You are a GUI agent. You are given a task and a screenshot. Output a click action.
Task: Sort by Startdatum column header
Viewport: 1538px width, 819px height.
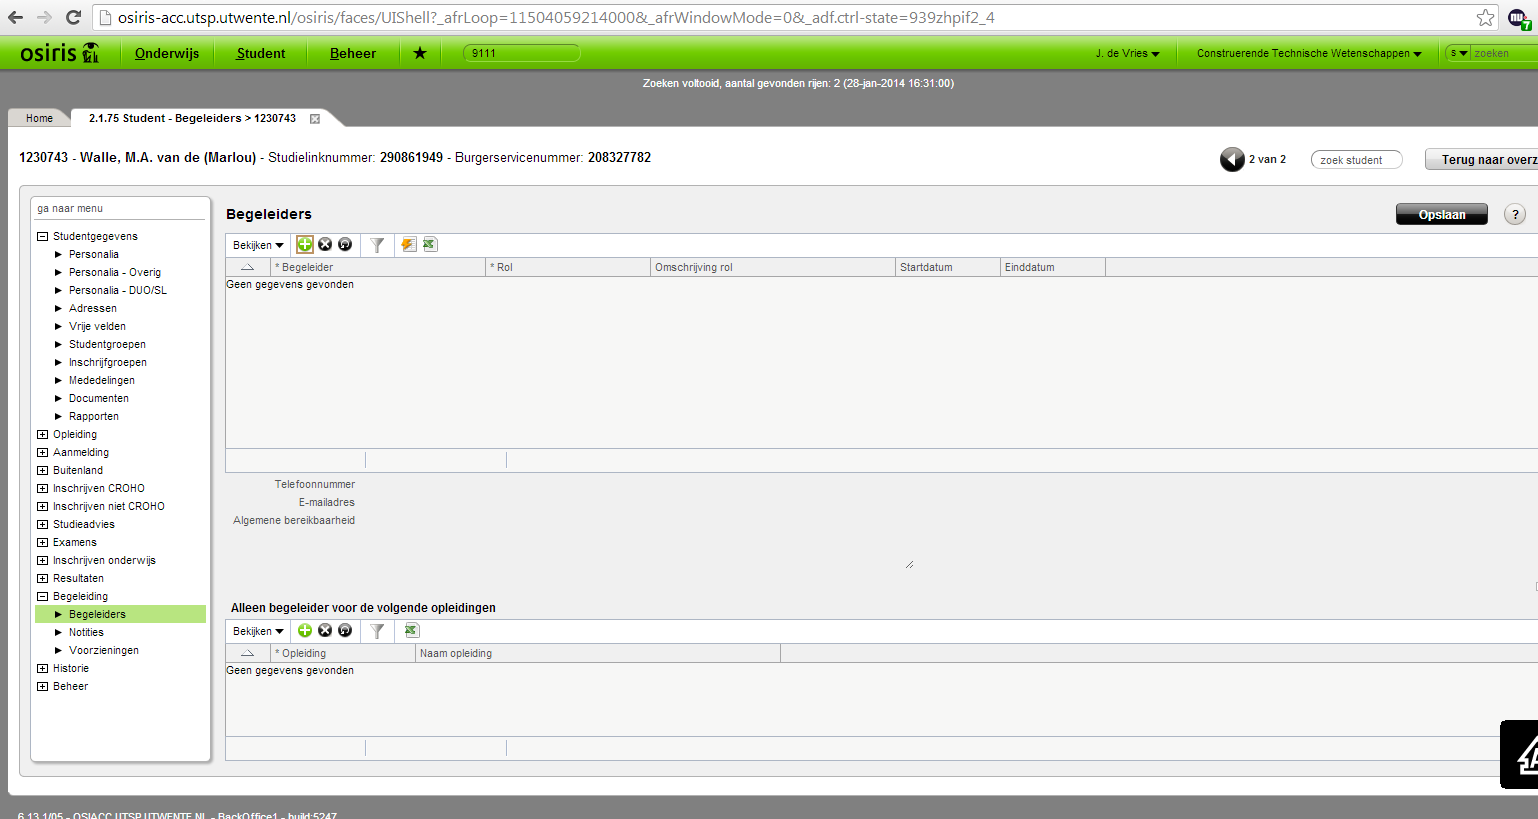pyautogui.click(x=948, y=267)
